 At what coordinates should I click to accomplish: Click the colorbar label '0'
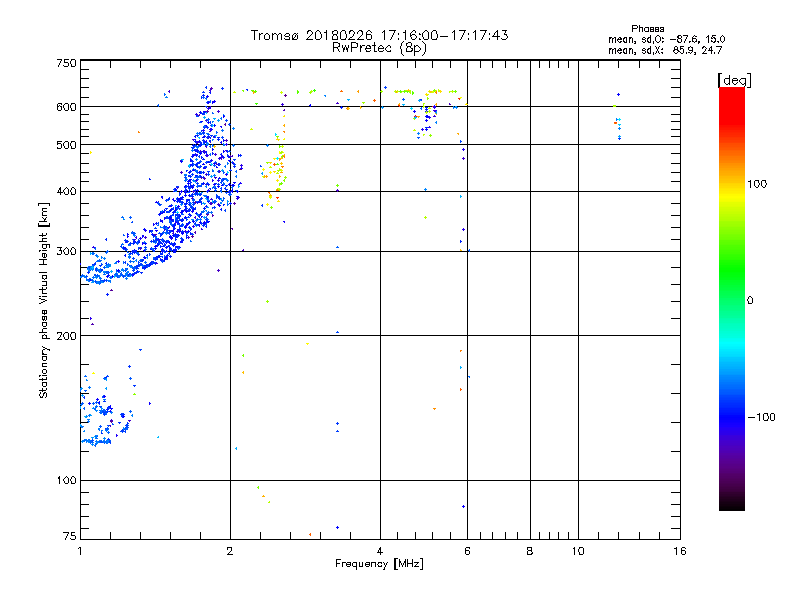[749, 300]
